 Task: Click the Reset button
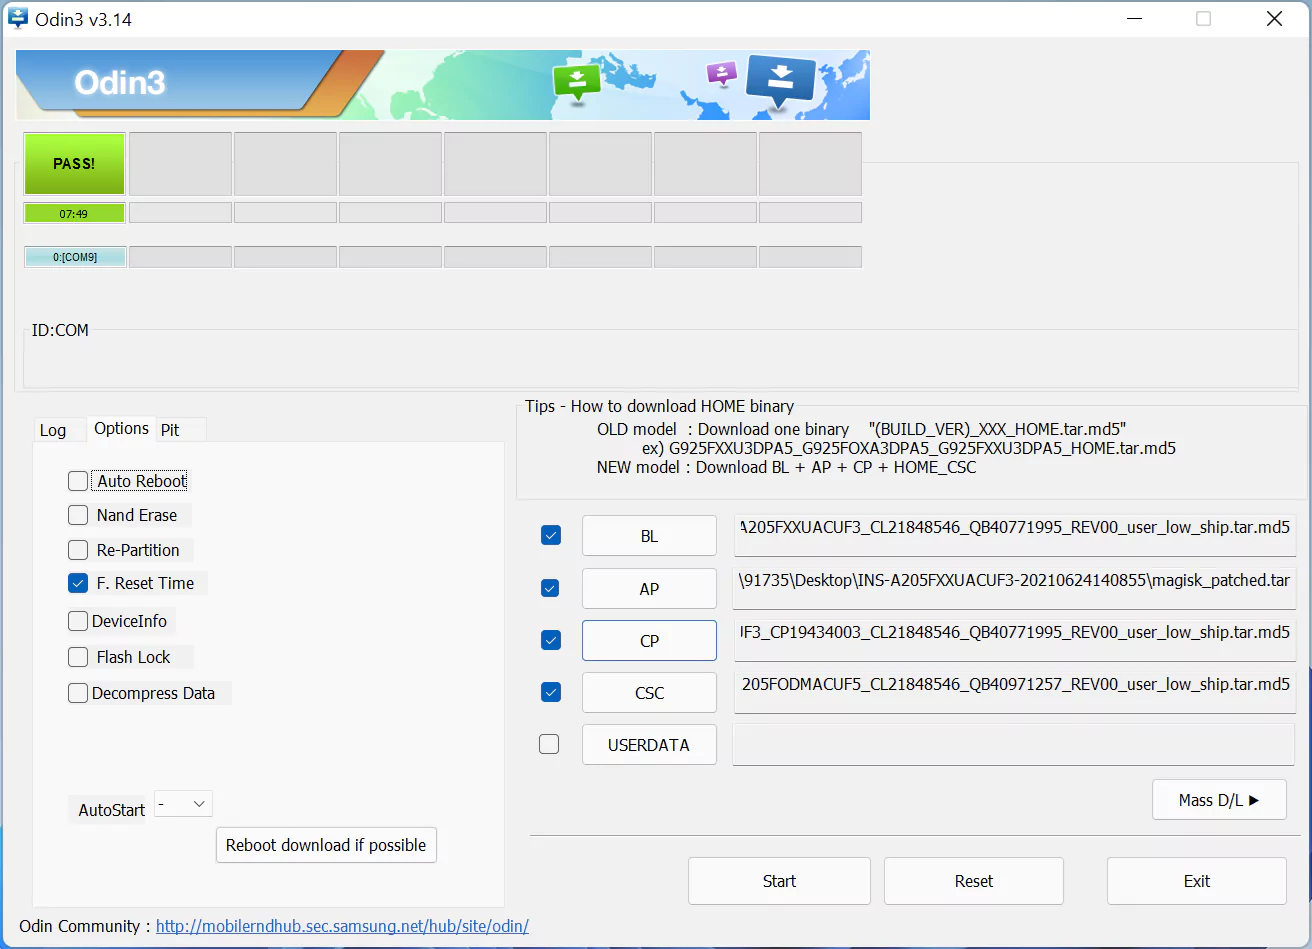tap(974, 881)
